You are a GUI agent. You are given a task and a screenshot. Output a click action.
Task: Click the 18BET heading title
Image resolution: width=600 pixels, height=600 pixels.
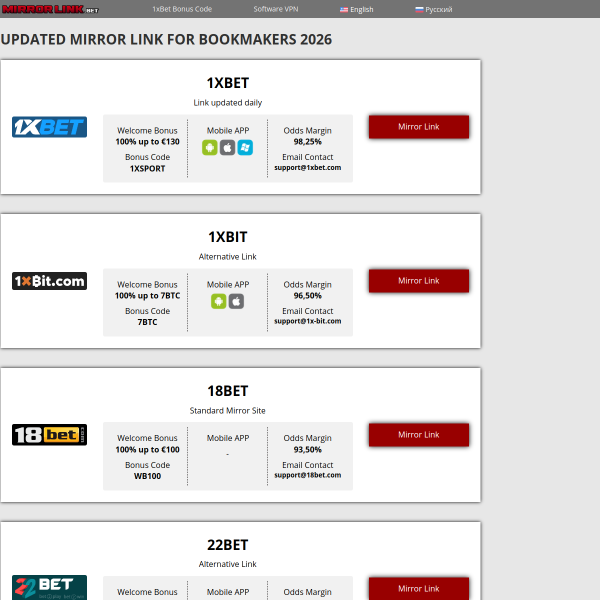(x=228, y=391)
